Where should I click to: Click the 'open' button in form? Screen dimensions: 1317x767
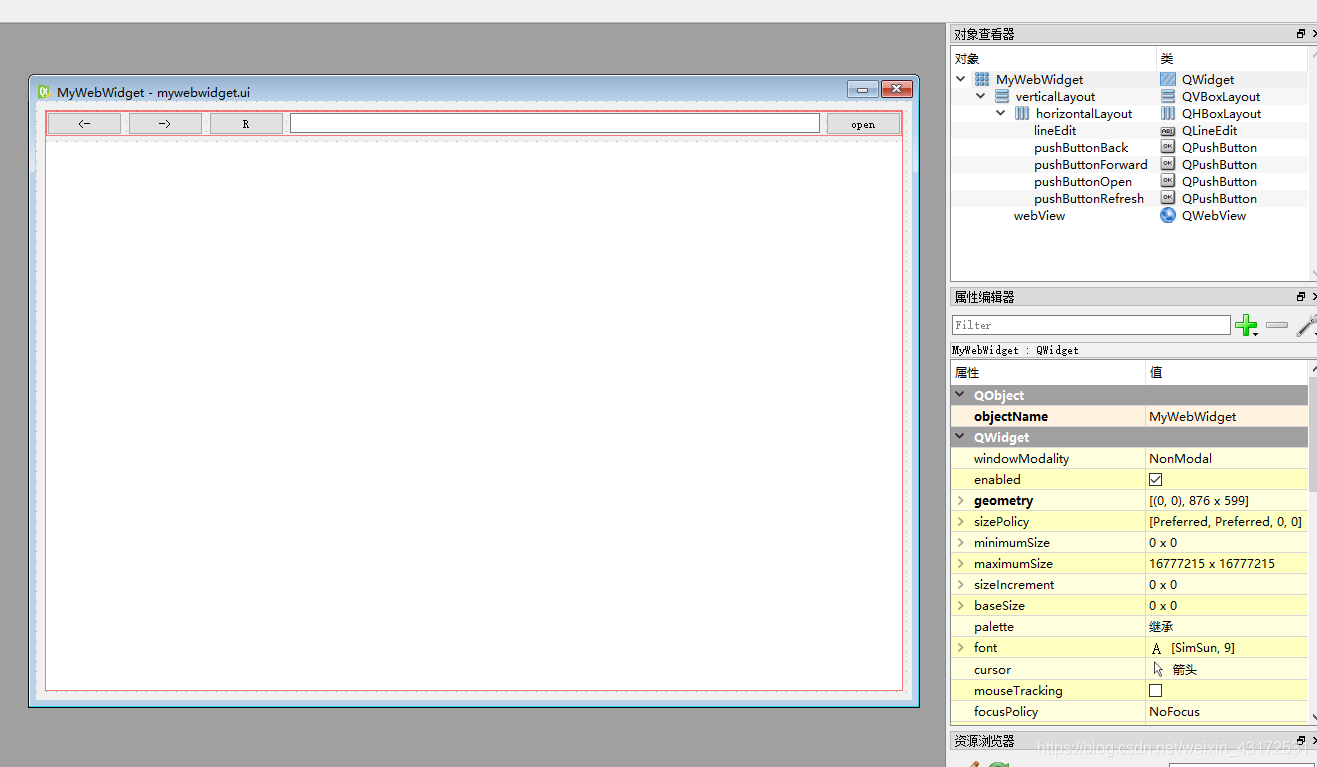pos(863,124)
